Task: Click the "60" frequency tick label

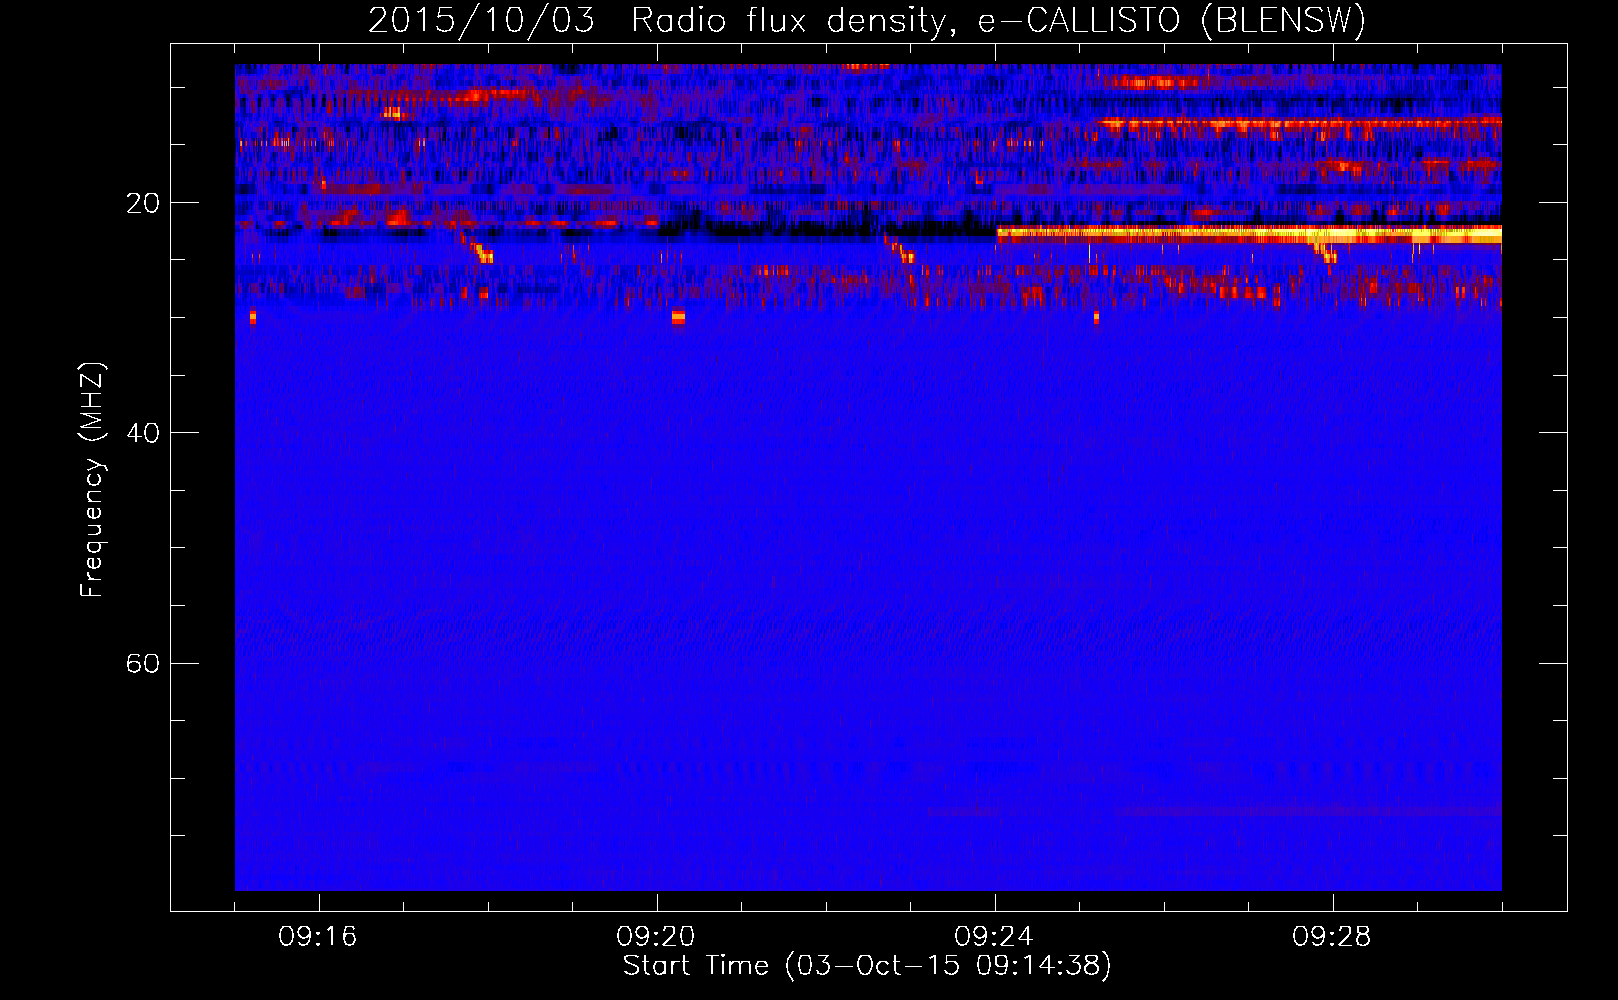Action: tap(142, 663)
